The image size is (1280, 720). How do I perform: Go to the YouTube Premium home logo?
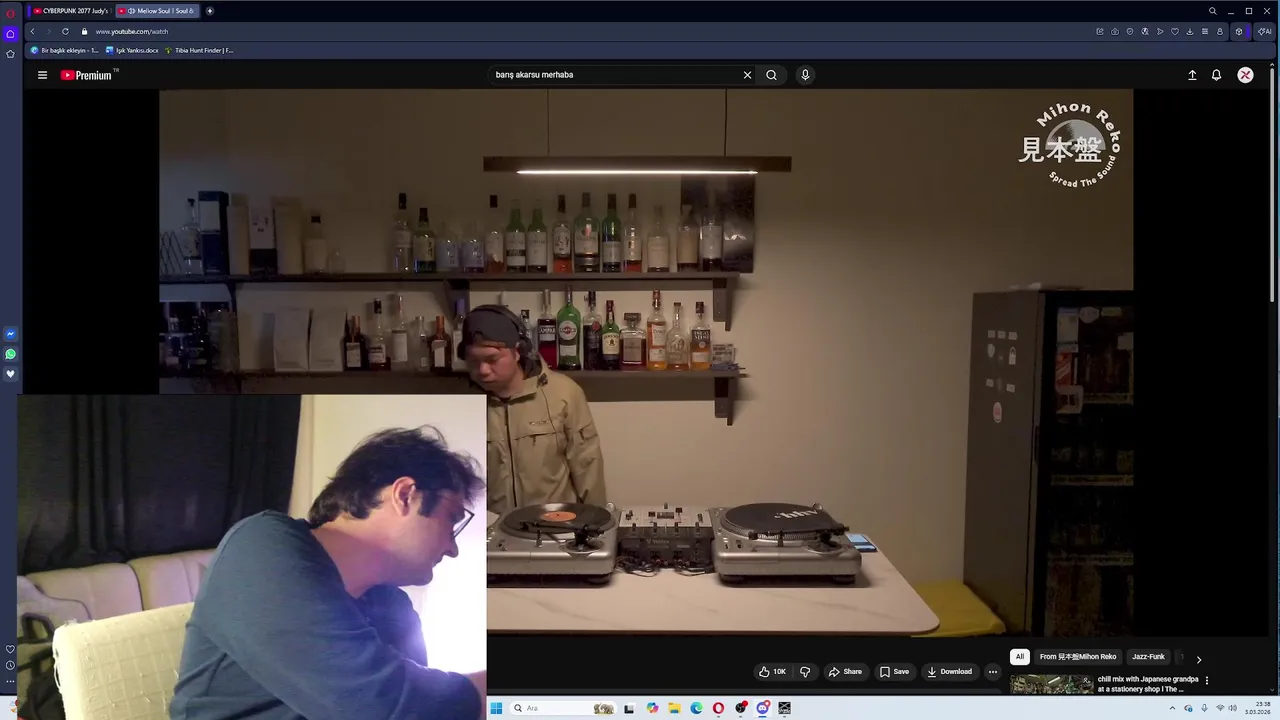pos(88,75)
